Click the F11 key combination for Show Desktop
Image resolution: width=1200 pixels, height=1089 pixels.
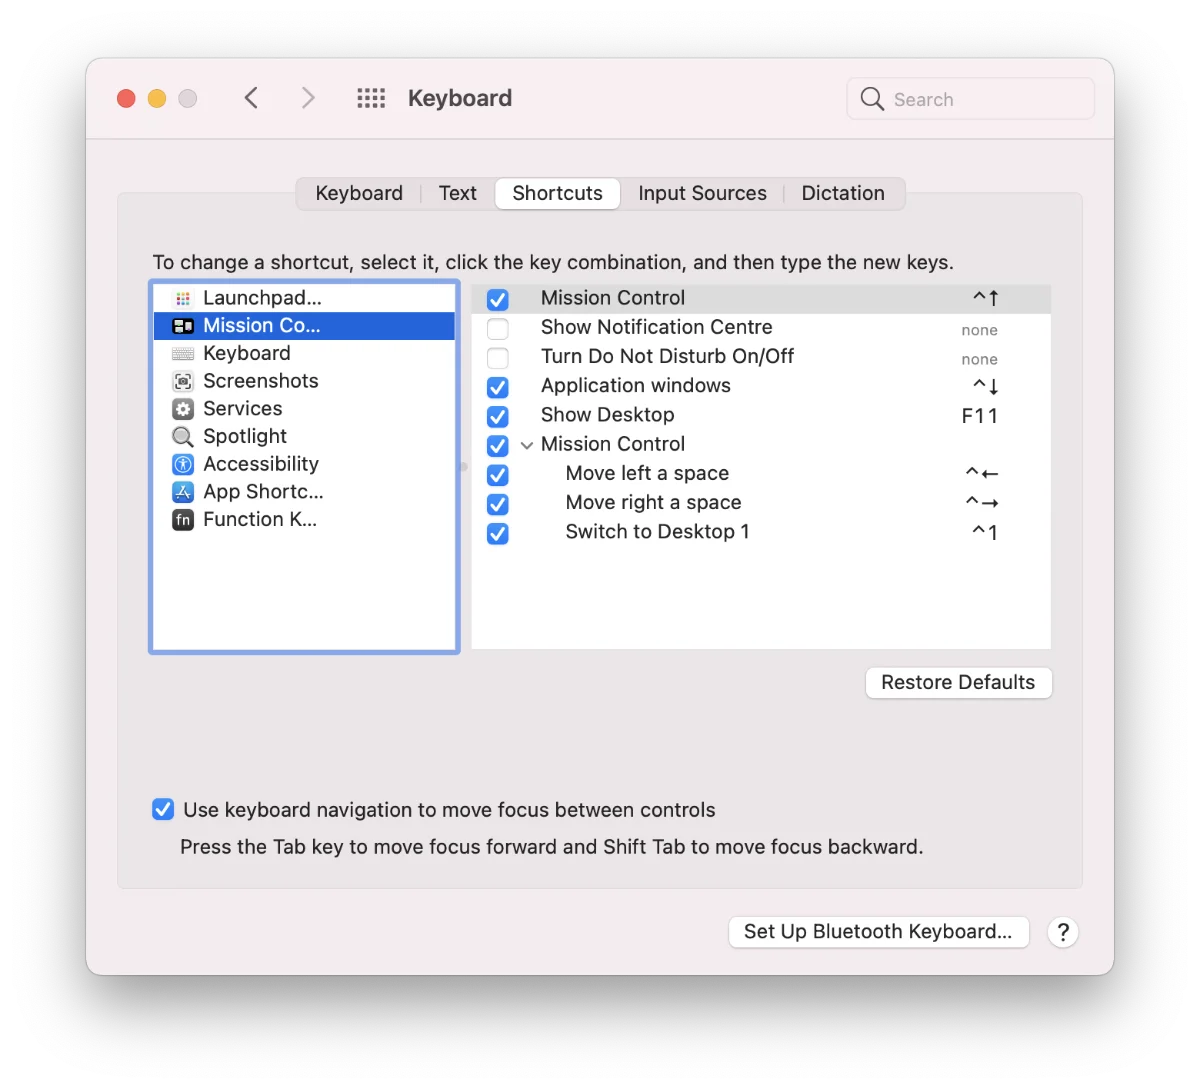click(x=980, y=416)
